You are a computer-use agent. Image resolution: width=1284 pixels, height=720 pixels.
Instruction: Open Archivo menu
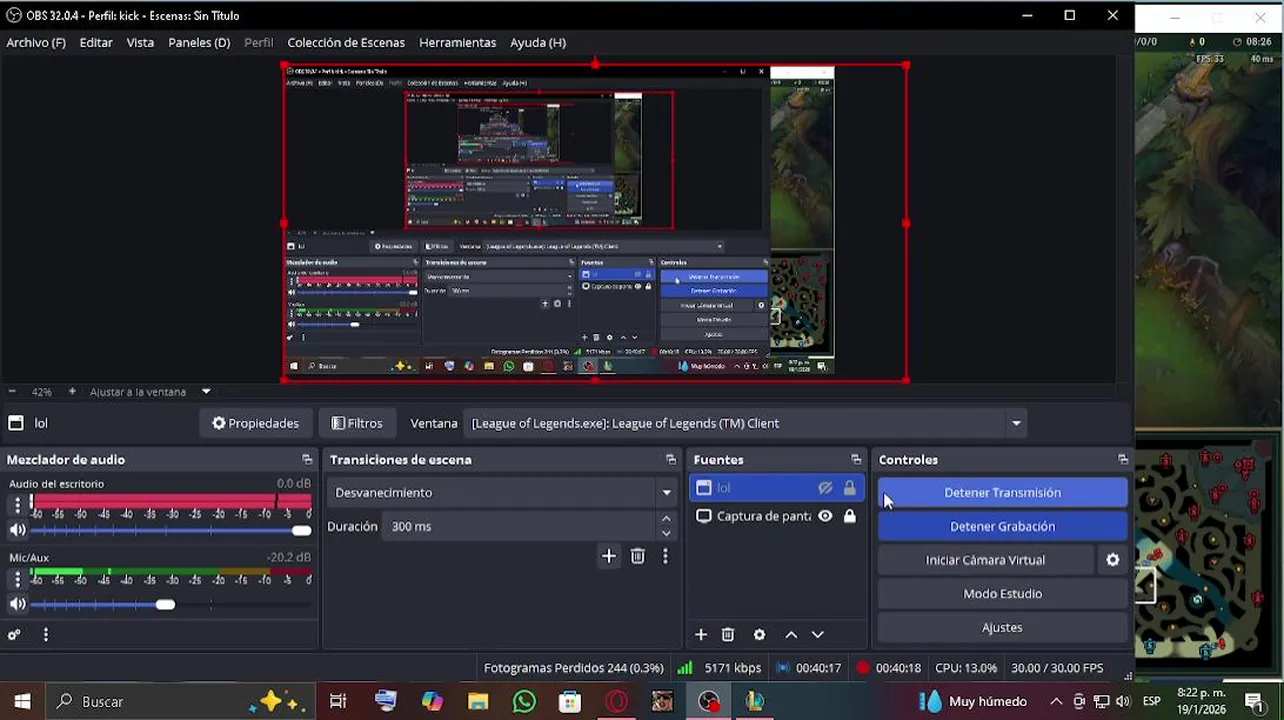click(x=36, y=42)
